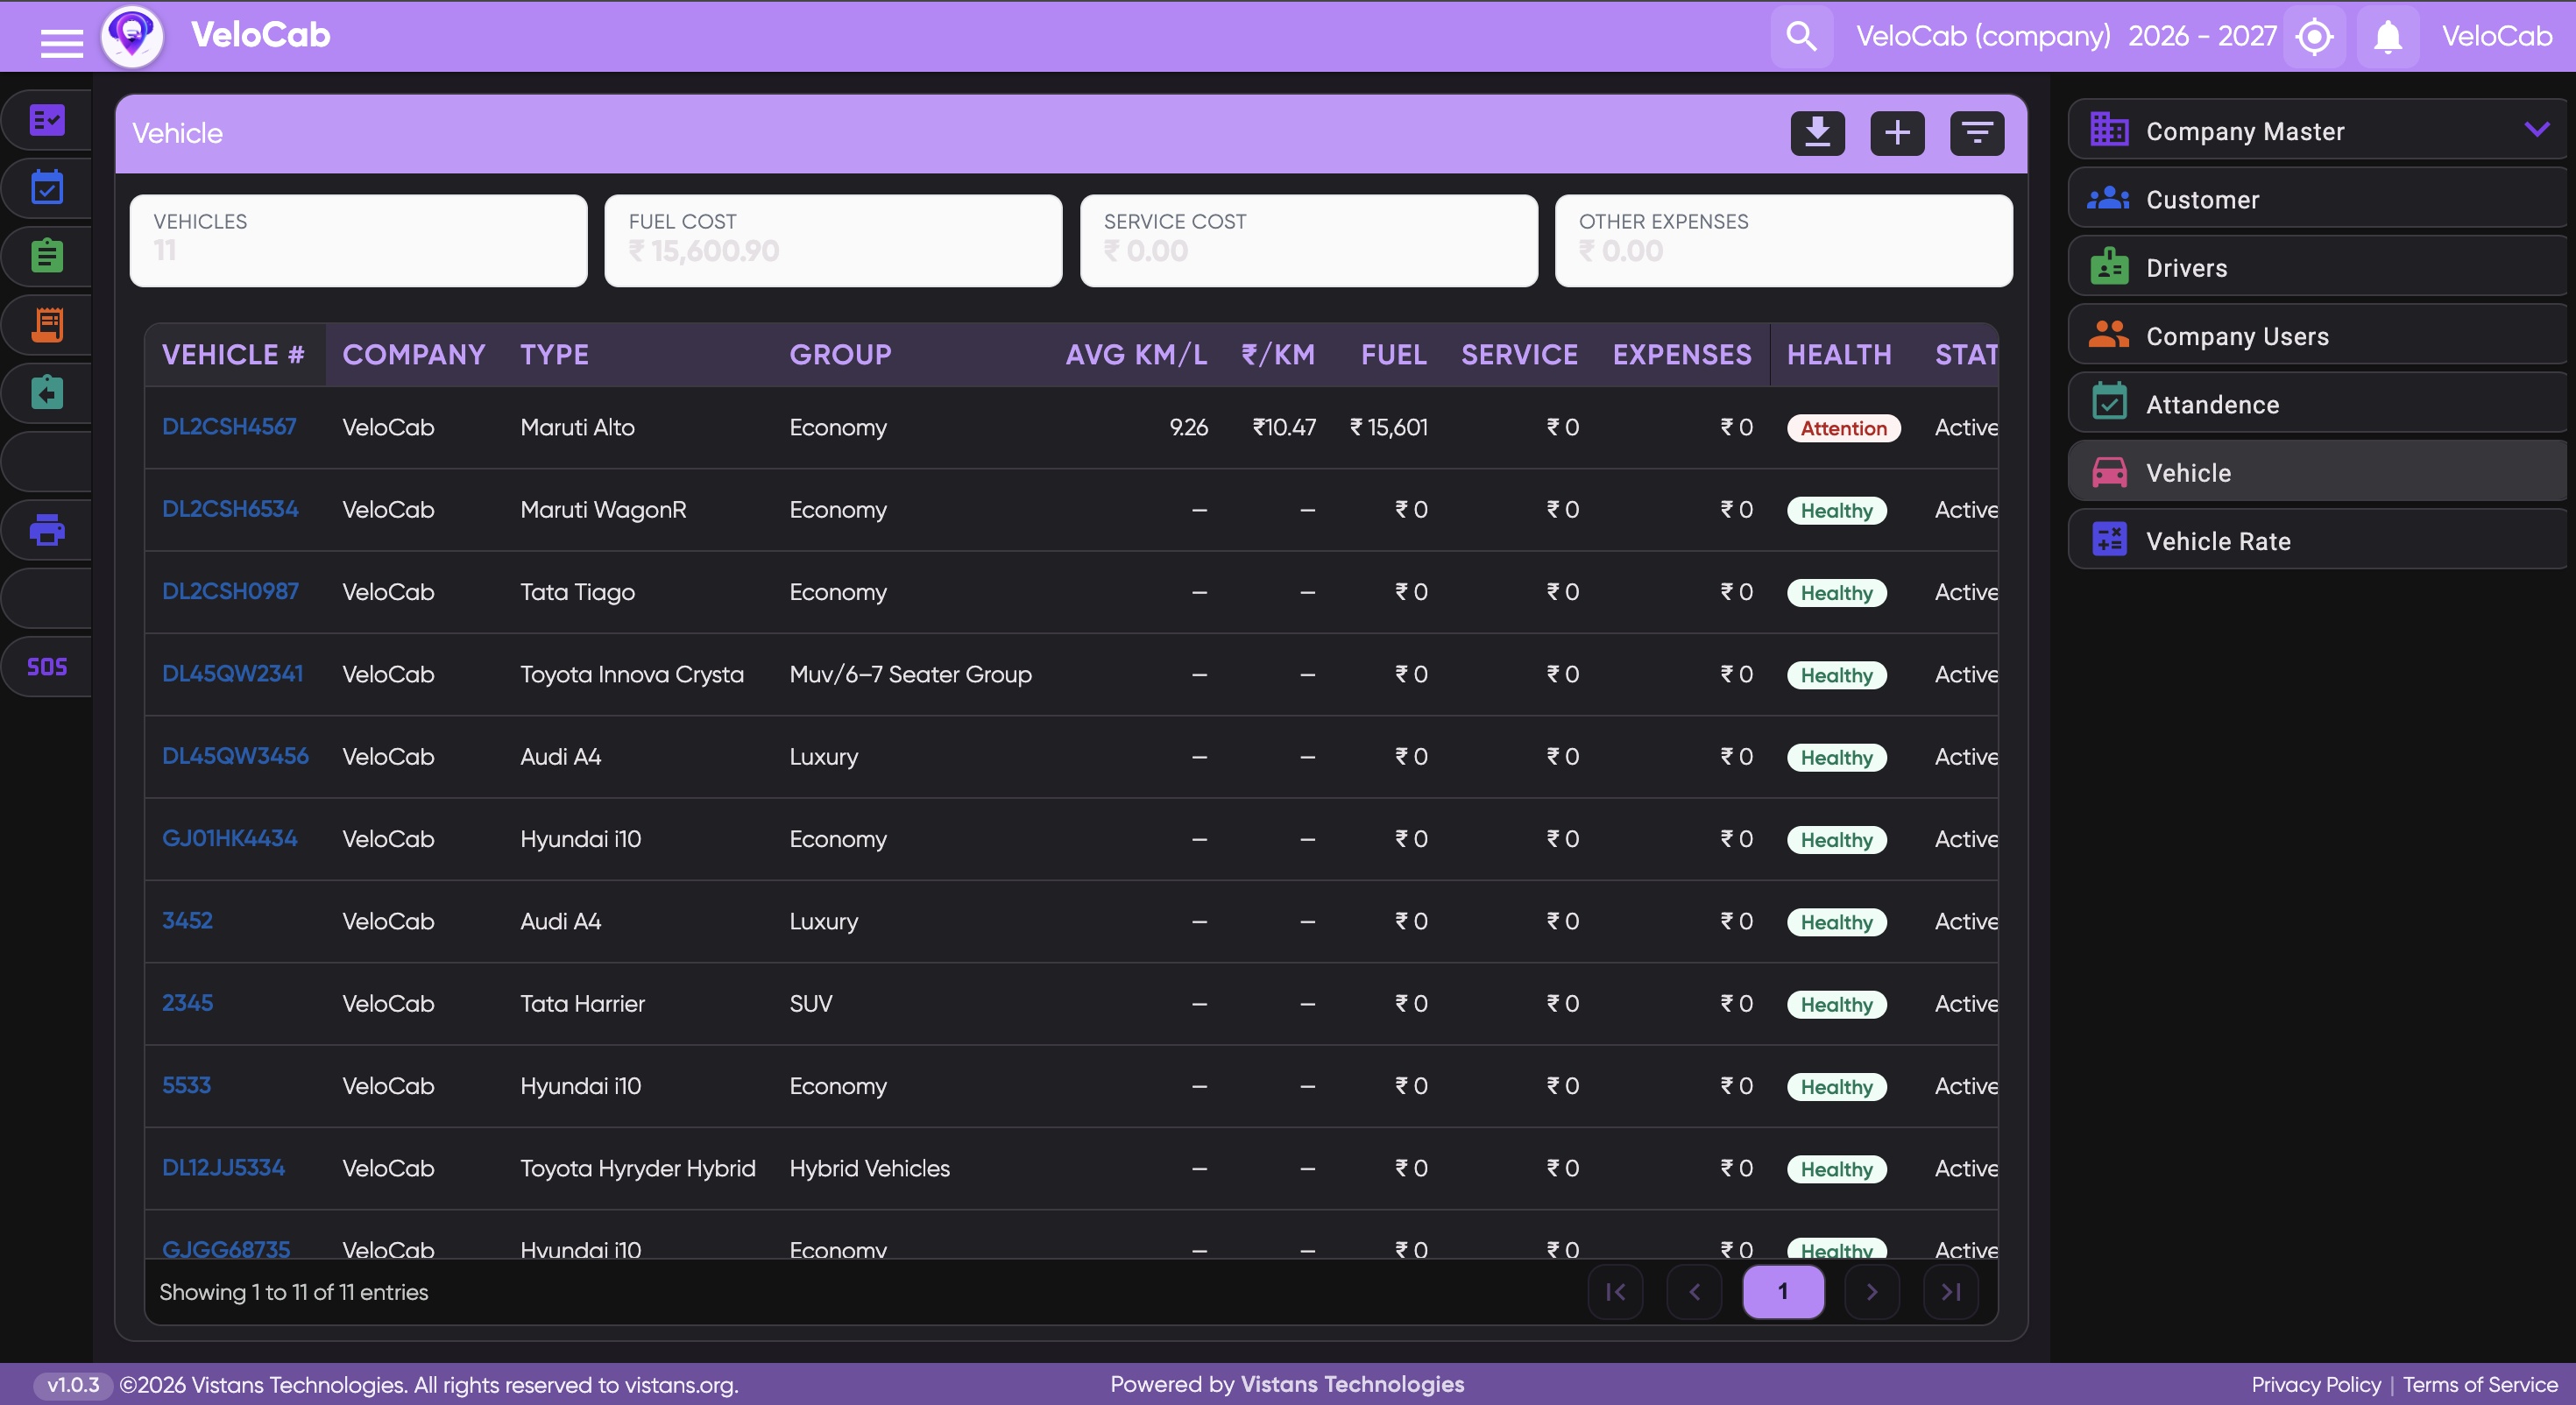This screenshot has width=2576, height=1405.
Task: Open the teal clipboard-arrow sidebar icon
Action: pos(47,393)
